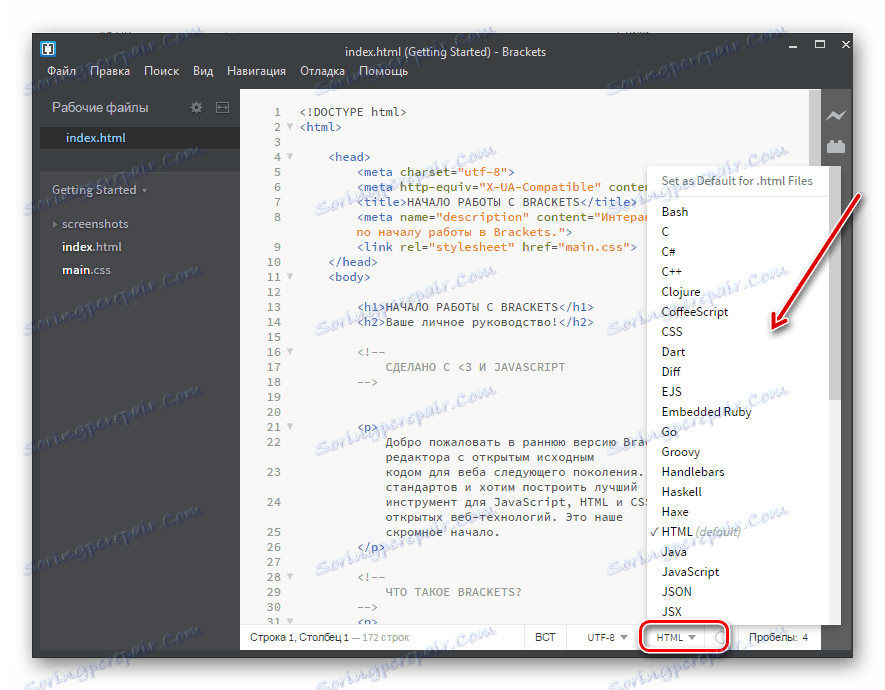Click the Строка 1, Столбец 1 cursor position
Image resolution: width=885 pixels, height=690 pixels.
[x=299, y=637]
